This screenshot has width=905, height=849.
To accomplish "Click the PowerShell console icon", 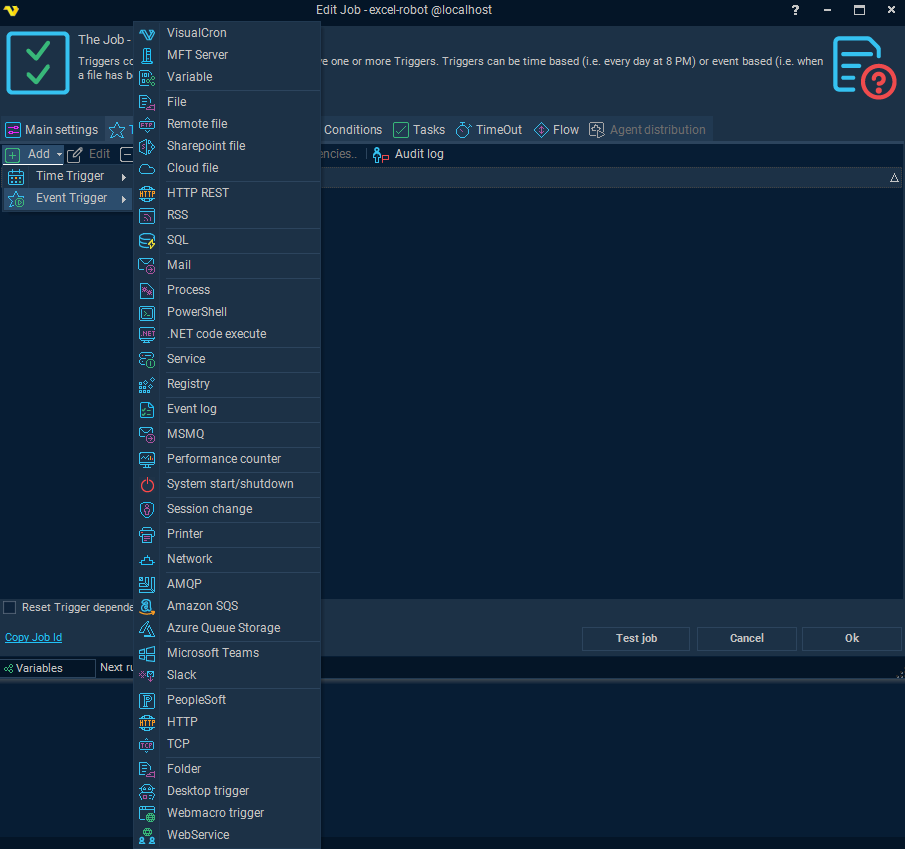I will coord(147,312).
